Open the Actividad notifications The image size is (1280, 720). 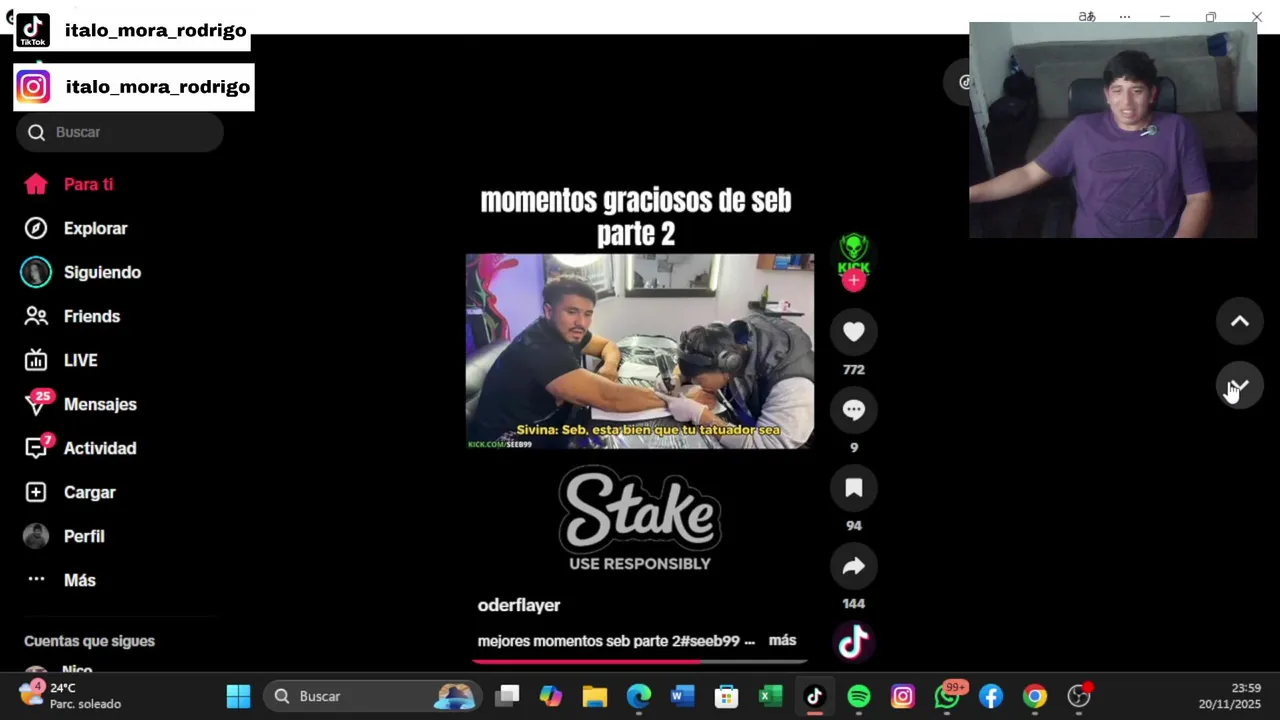pyautogui.click(x=80, y=448)
